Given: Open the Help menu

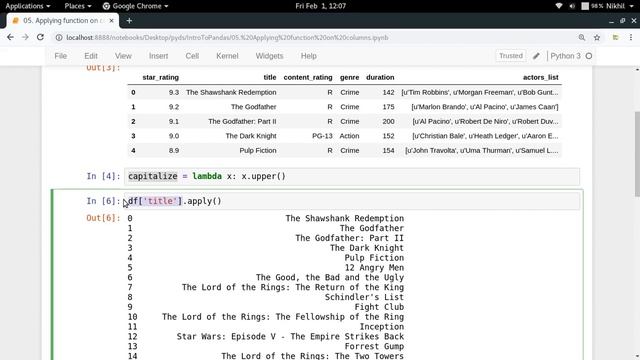Looking at the screenshot, I should point(309,56).
